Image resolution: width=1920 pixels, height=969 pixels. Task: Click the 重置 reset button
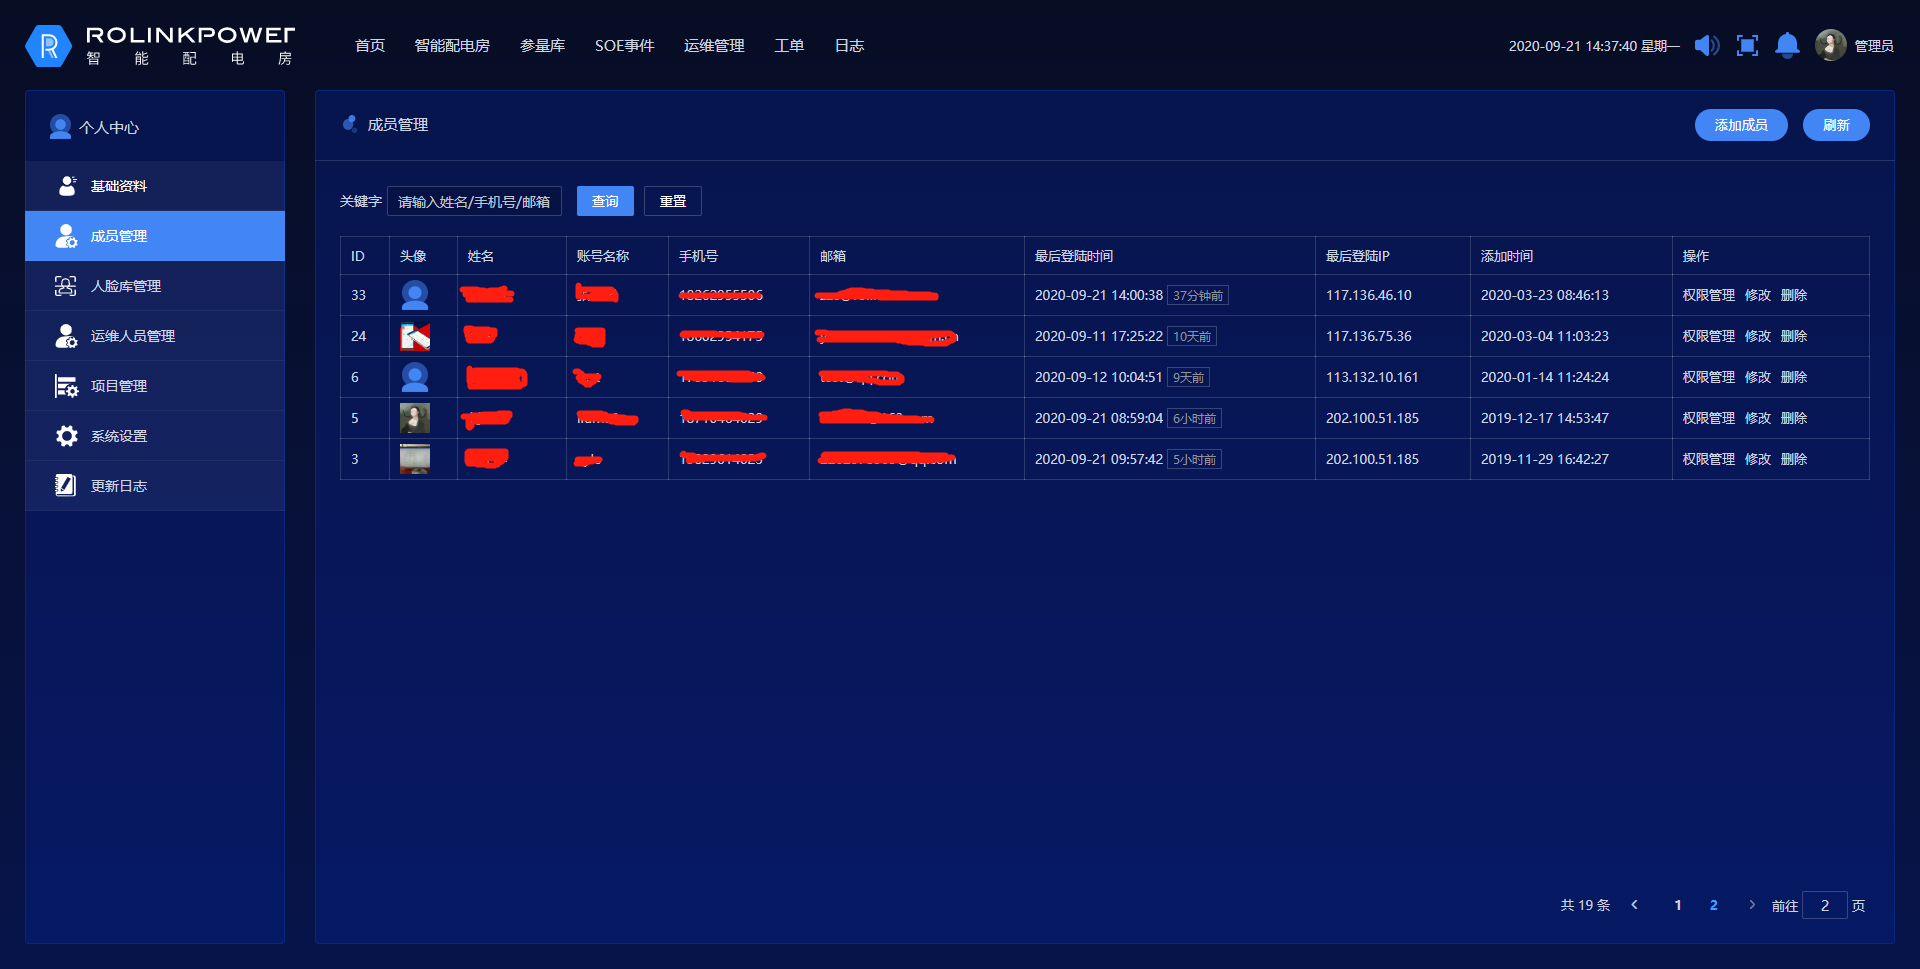pos(673,201)
